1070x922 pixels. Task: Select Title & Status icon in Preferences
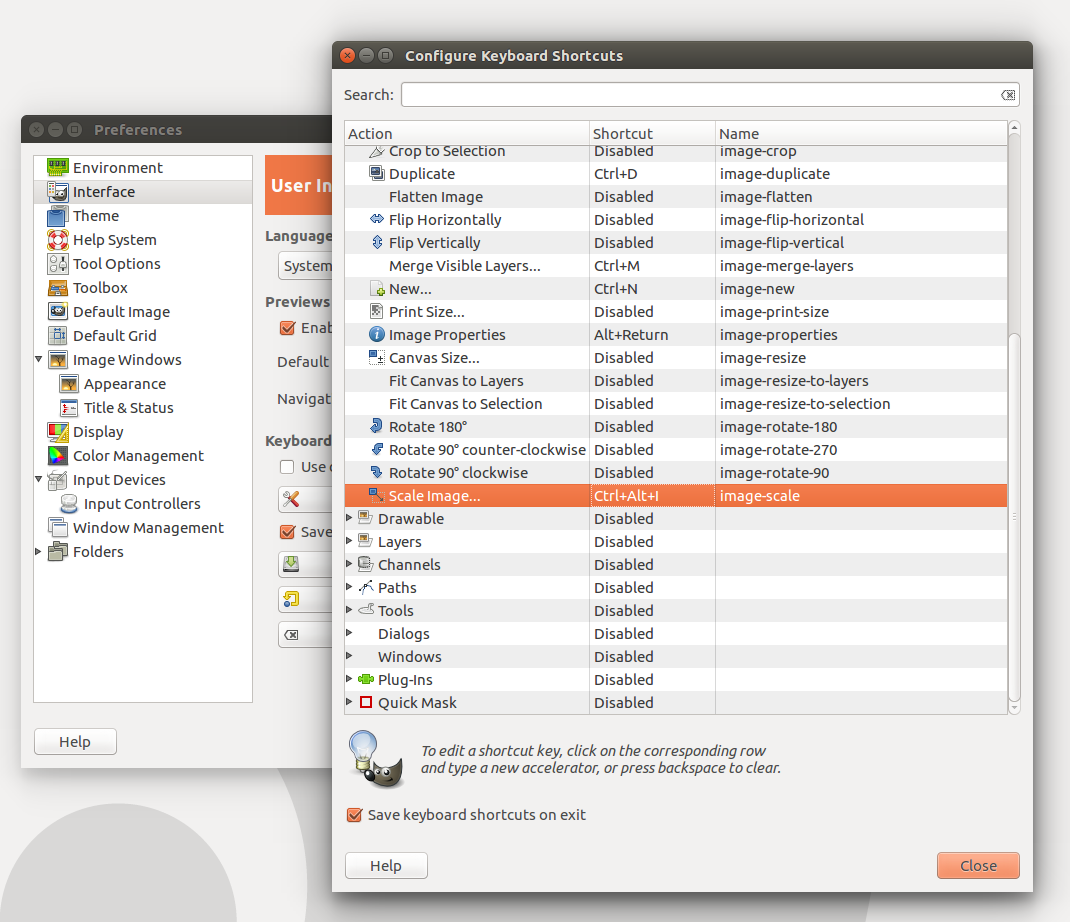pos(68,408)
